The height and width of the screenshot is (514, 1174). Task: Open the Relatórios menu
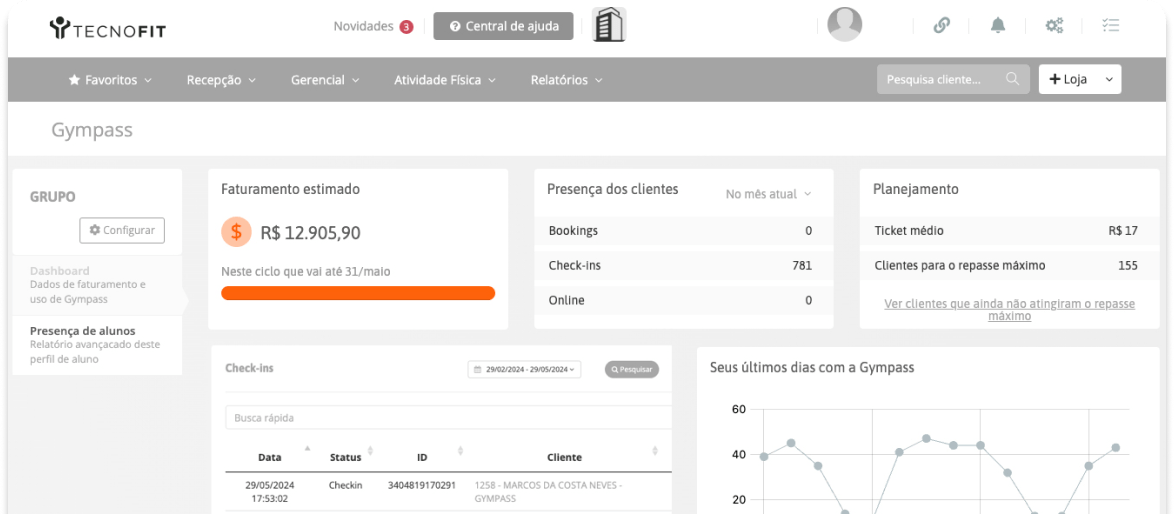pyautogui.click(x=566, y=79)
